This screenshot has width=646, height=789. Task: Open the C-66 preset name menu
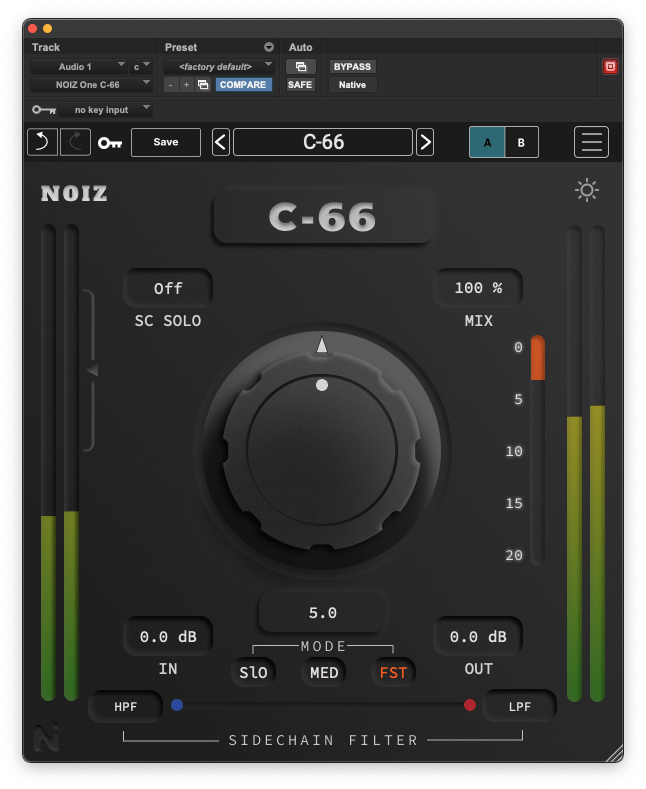point(323,143)
